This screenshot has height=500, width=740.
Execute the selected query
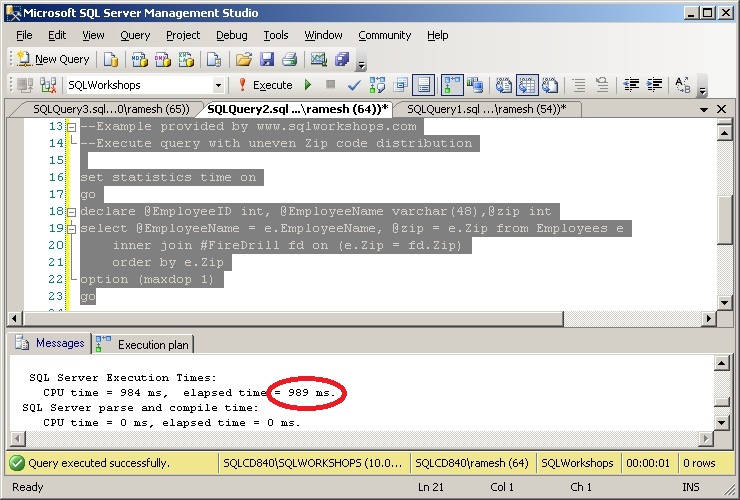[x=265, y=85]
